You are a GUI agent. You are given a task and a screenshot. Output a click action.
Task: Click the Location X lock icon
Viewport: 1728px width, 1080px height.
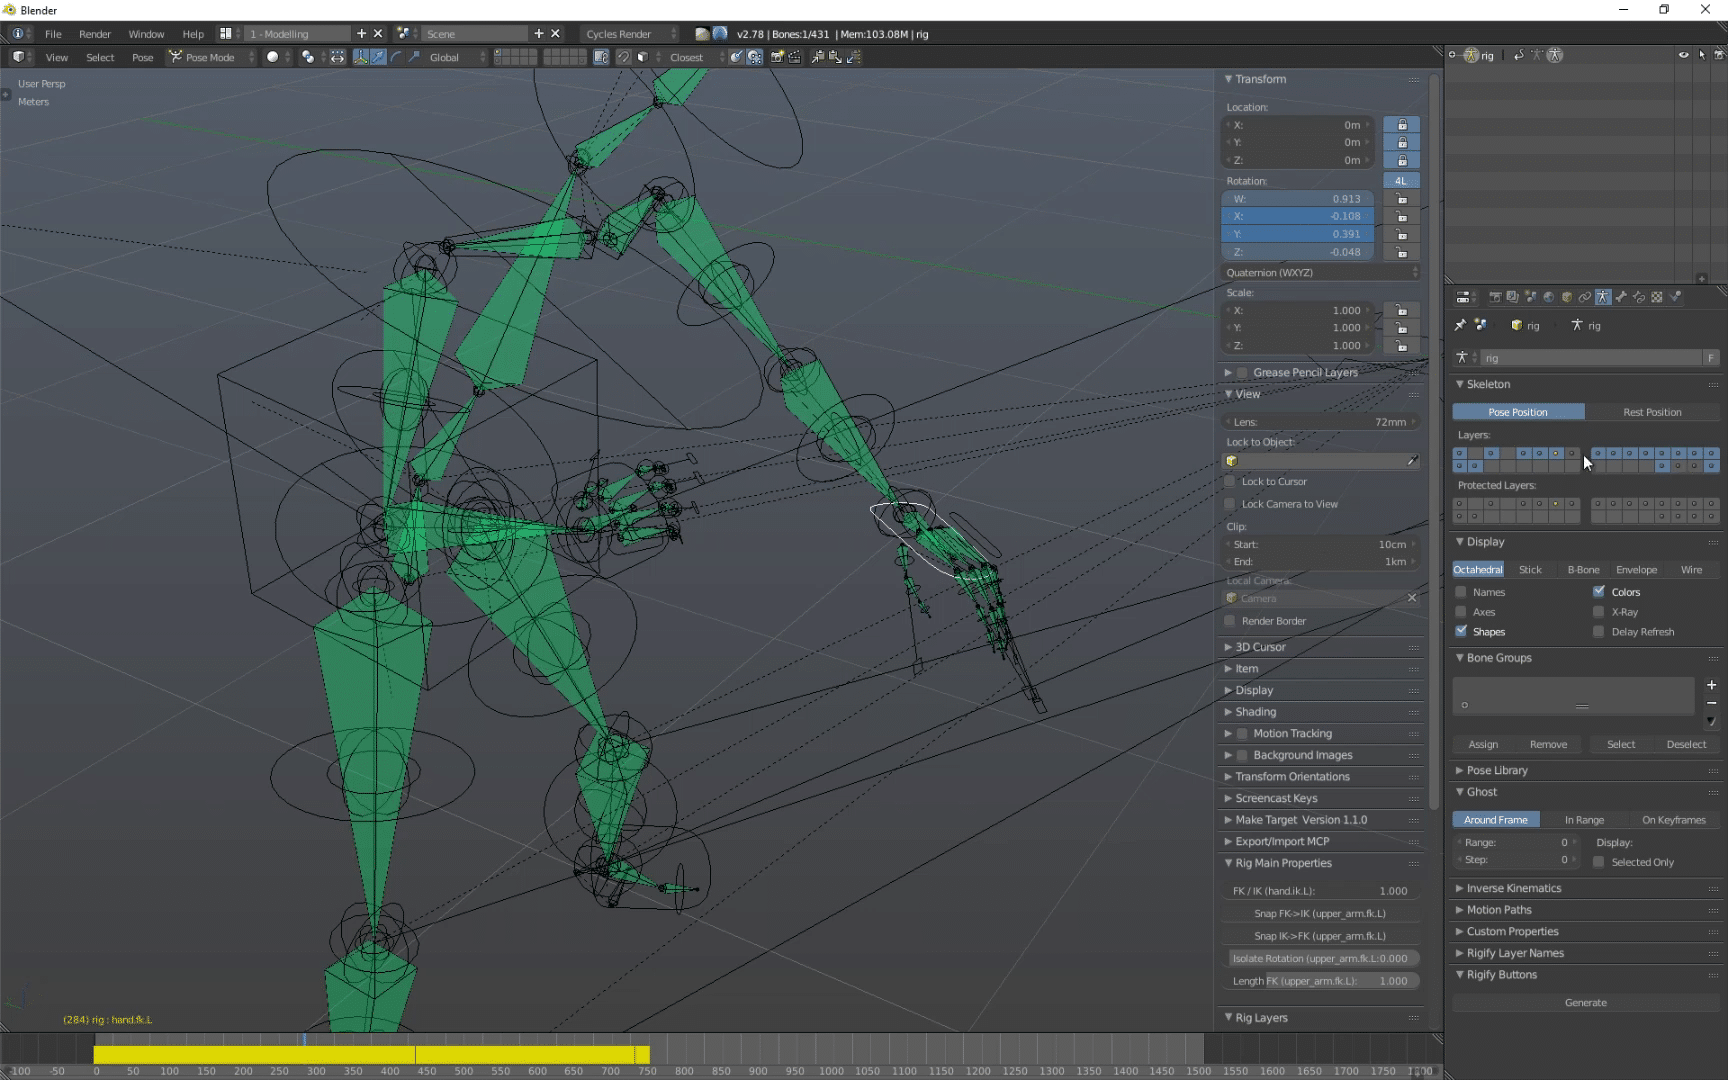tap(1401, 125)
